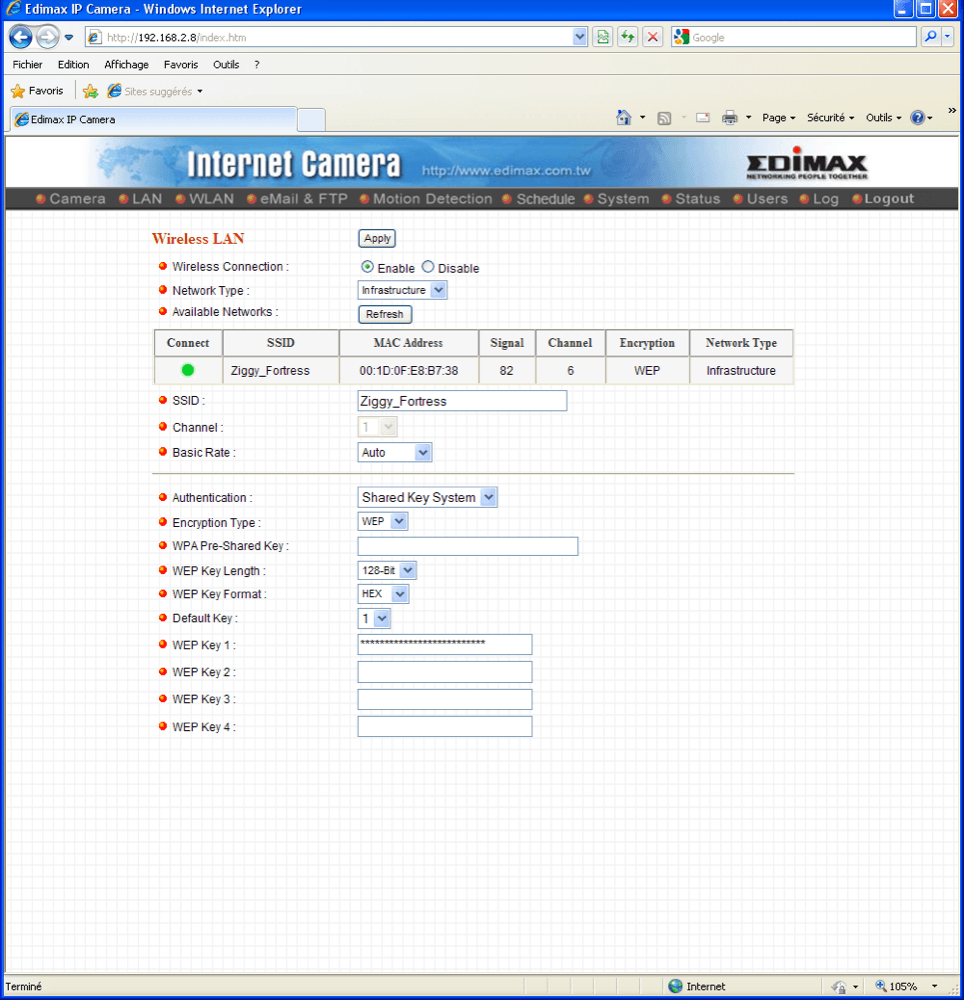Open the 105% zoom level control
This screenshot has height=1000, width=964.
pos(907,986)
